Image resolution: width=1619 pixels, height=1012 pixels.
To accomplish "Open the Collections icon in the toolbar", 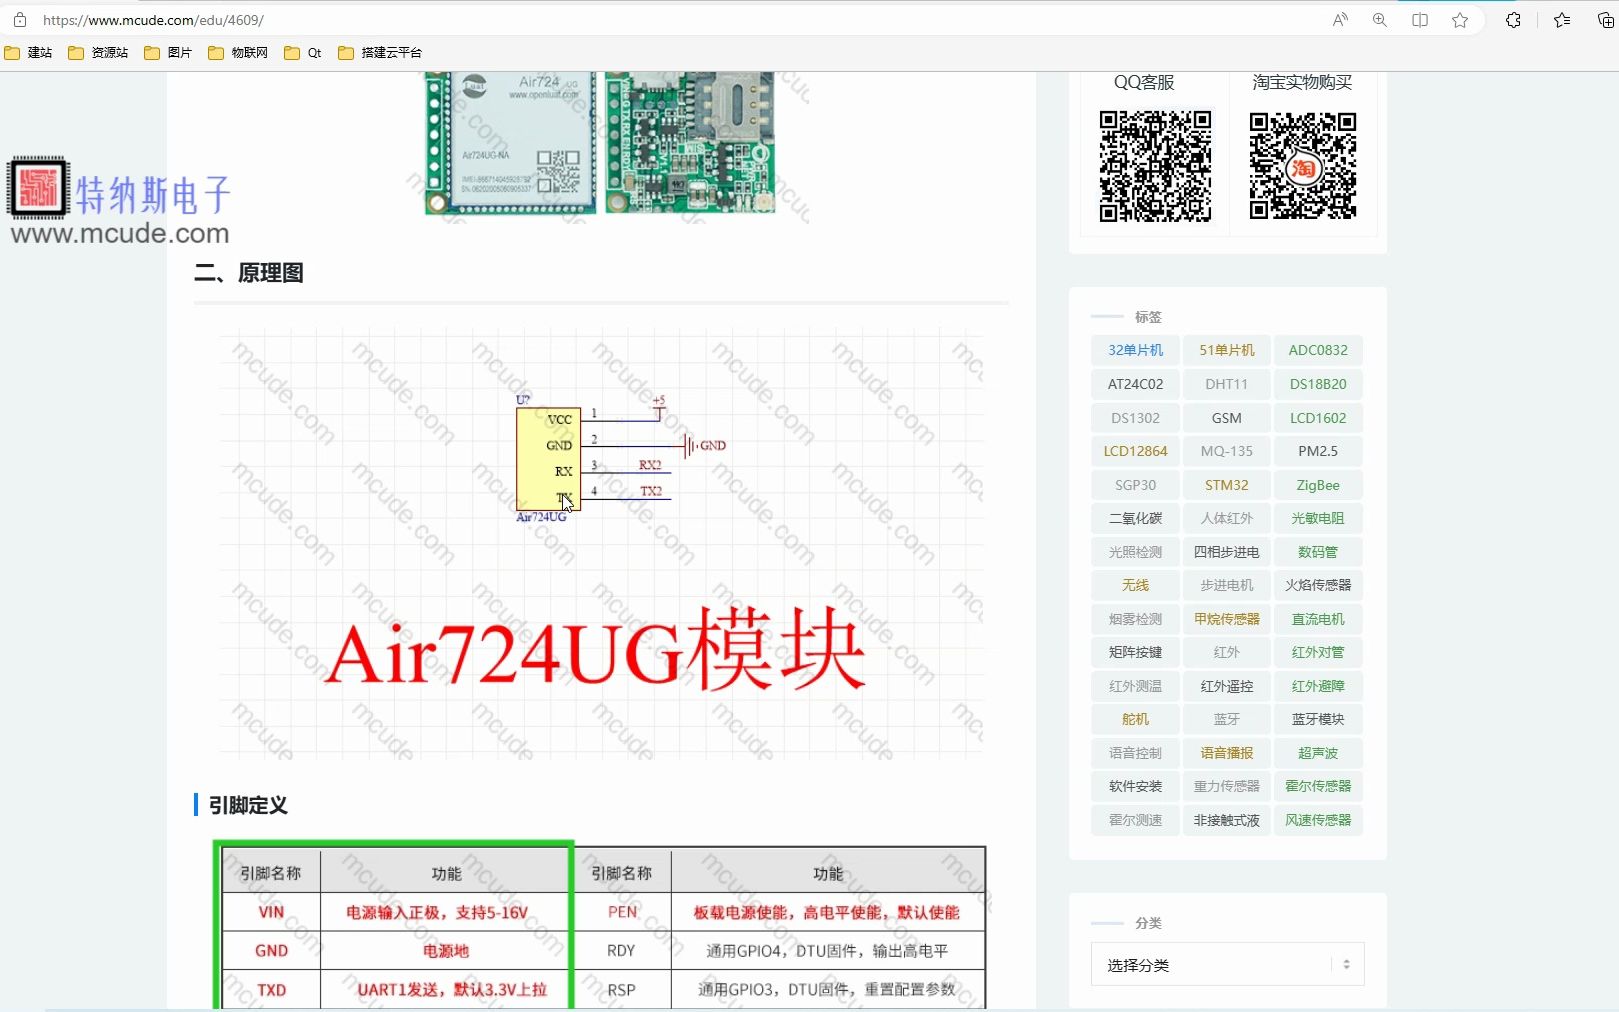I will (x=1606, y=20).
